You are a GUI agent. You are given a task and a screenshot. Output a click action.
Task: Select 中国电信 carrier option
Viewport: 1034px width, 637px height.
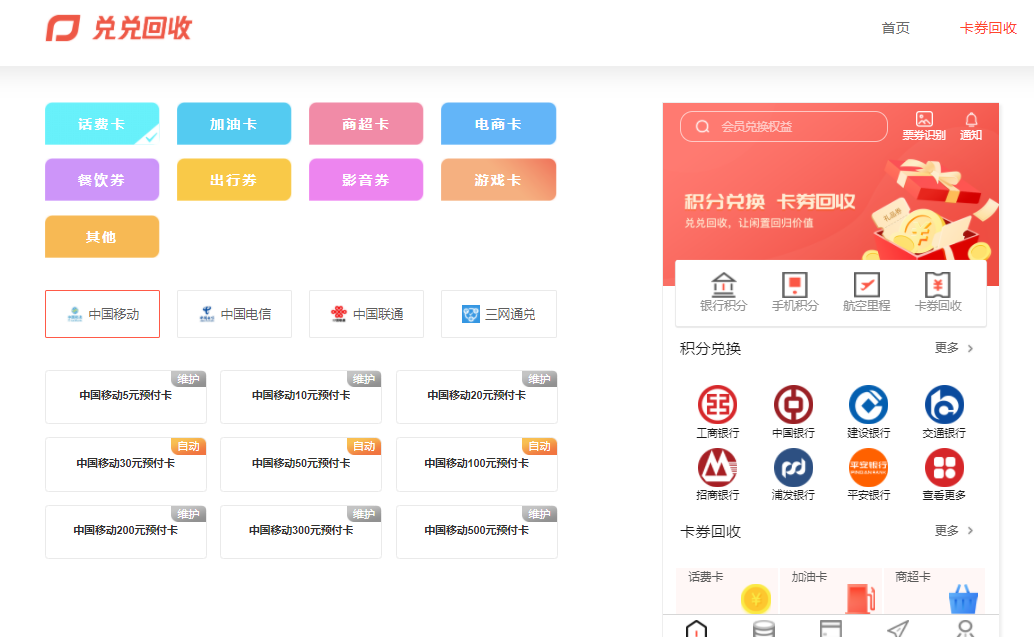(x=234, y=314)
